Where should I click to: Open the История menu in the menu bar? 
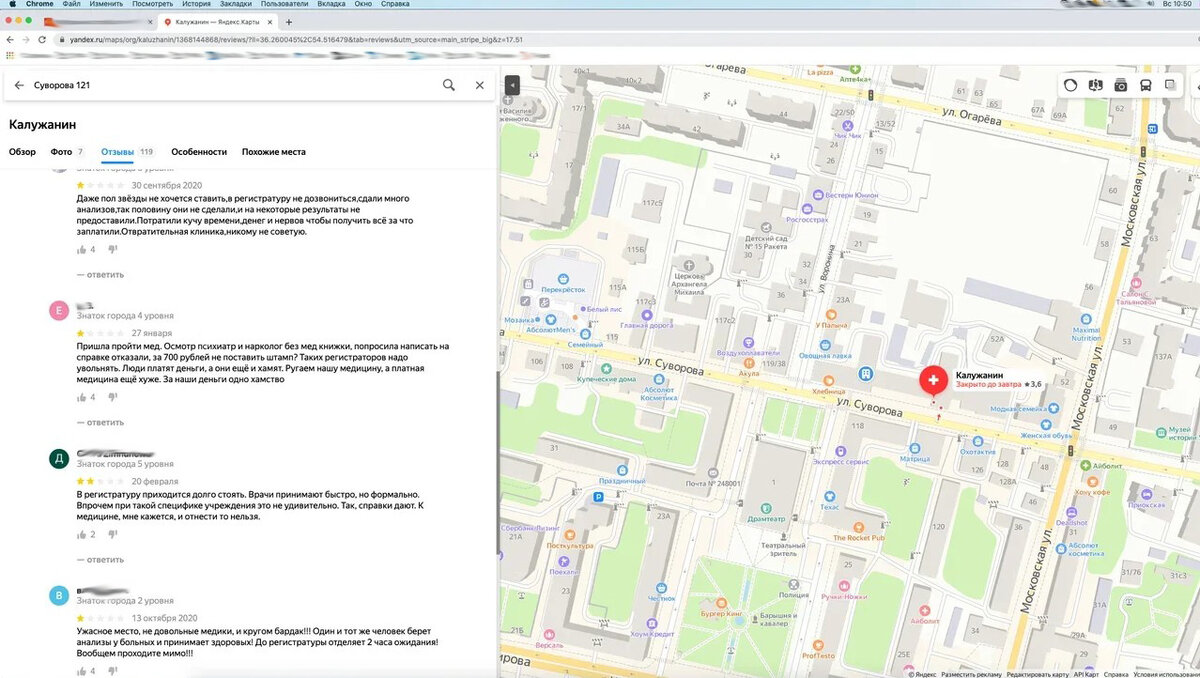[196, 5]
